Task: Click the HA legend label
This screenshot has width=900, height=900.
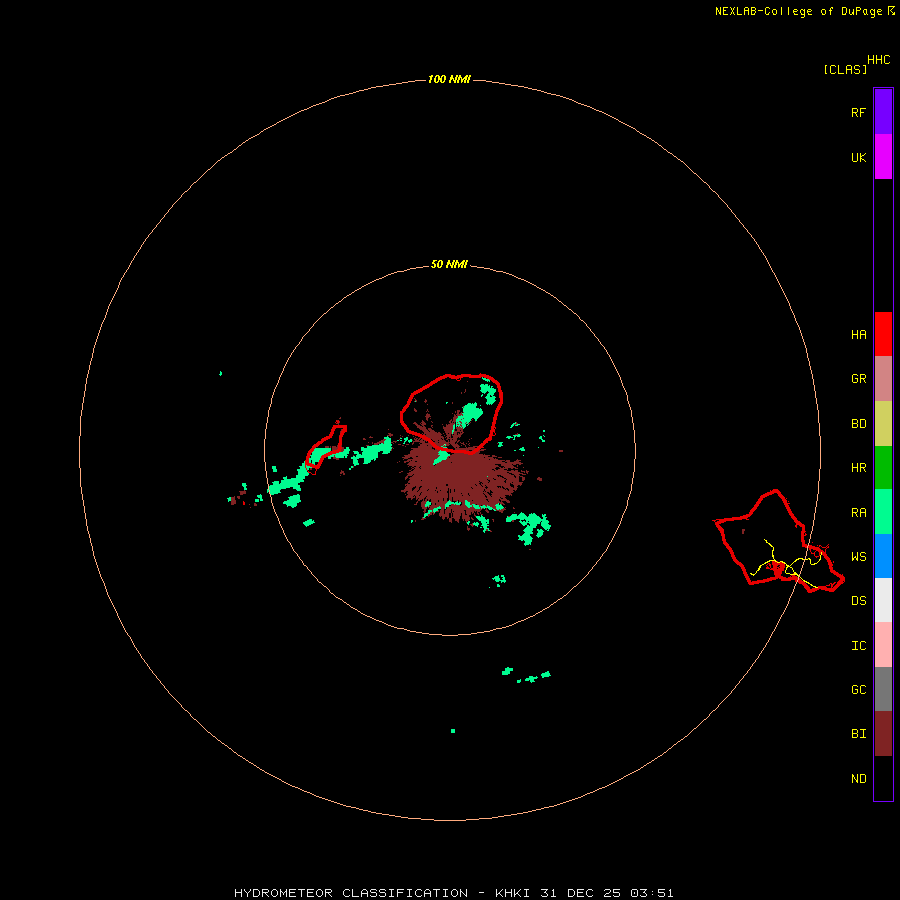Action: [858, 335]
